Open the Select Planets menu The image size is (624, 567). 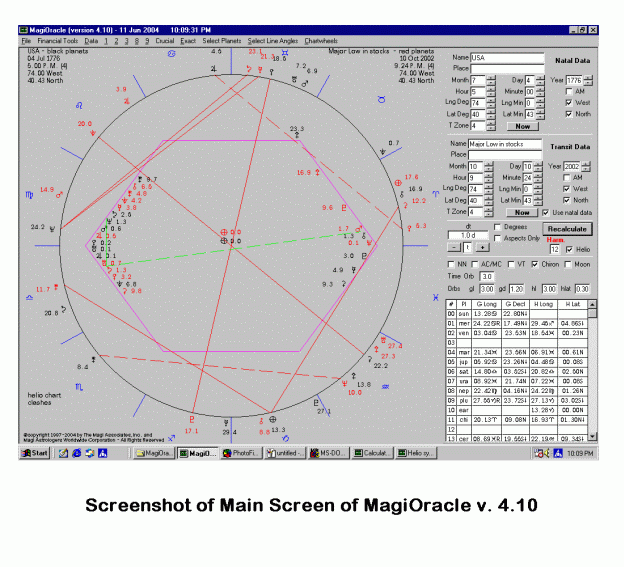click(222, 41)
